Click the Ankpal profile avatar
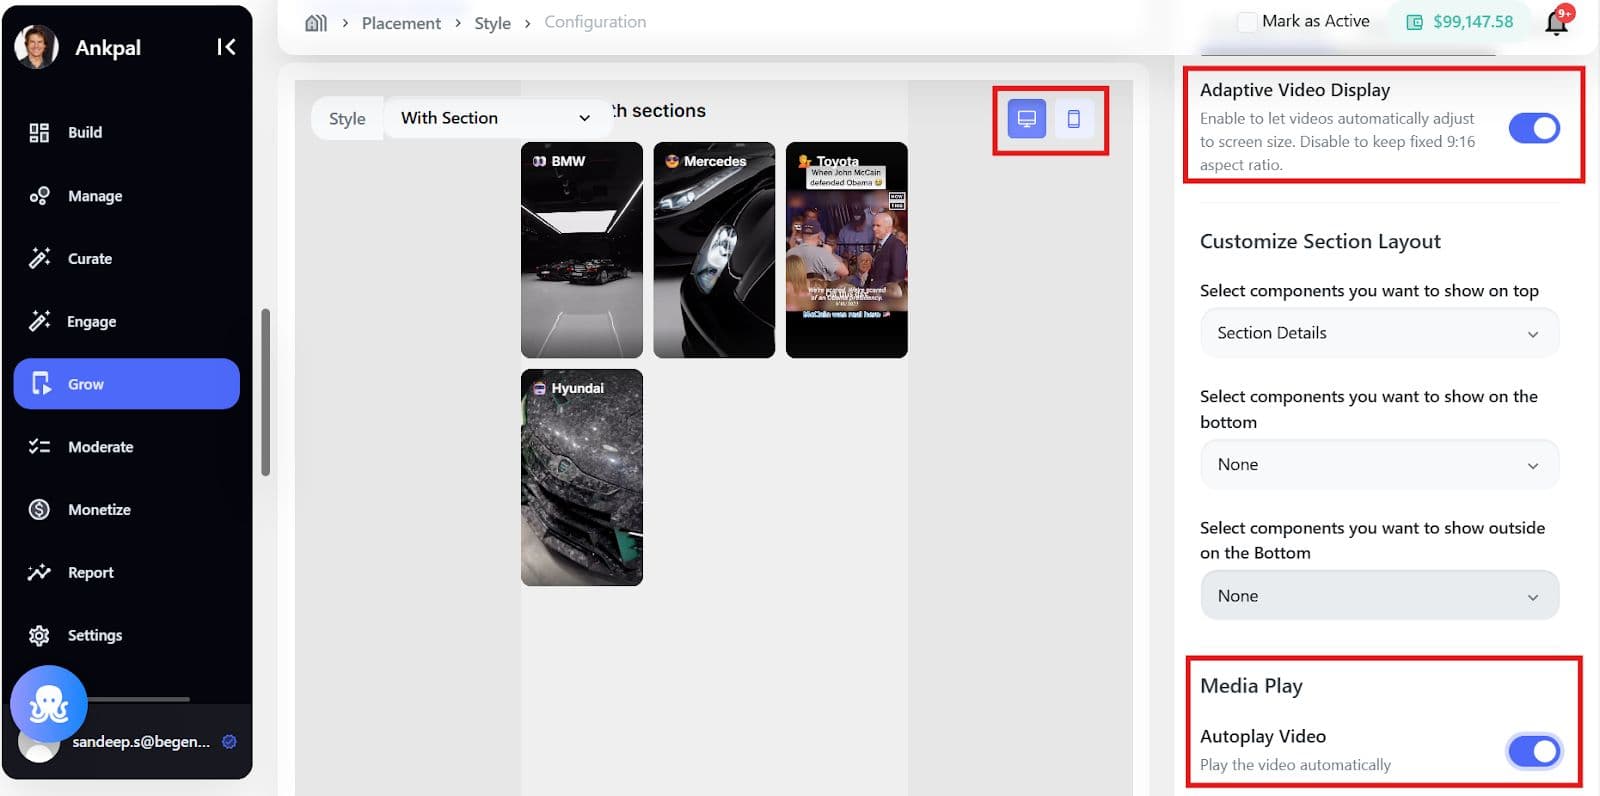 click(37, 47)
